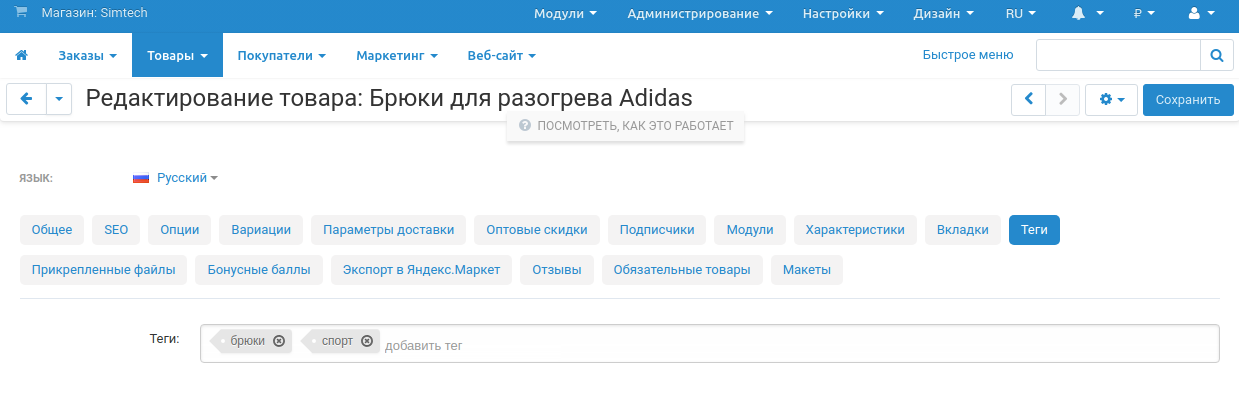Open the gear actions menu
The image size is (1239, 414).
coord(1111,100)
